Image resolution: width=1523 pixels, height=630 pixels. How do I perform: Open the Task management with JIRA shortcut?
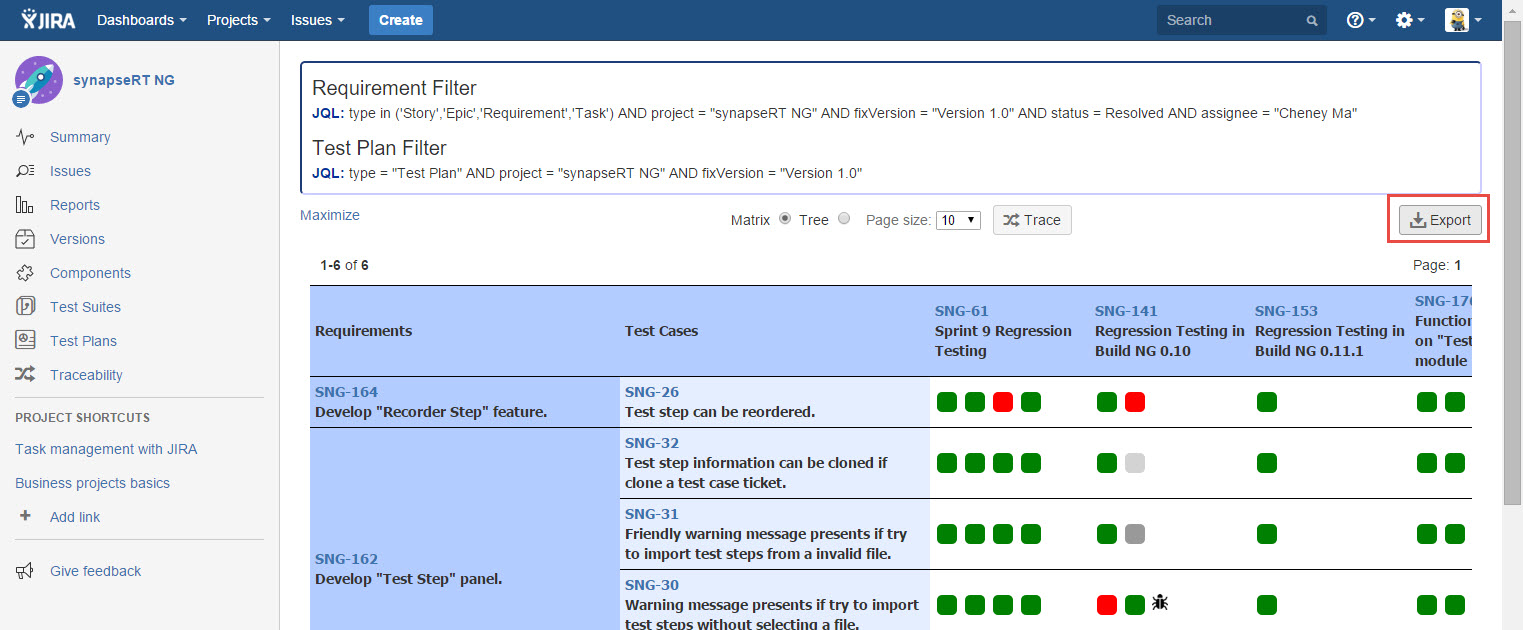click(106, 449)
